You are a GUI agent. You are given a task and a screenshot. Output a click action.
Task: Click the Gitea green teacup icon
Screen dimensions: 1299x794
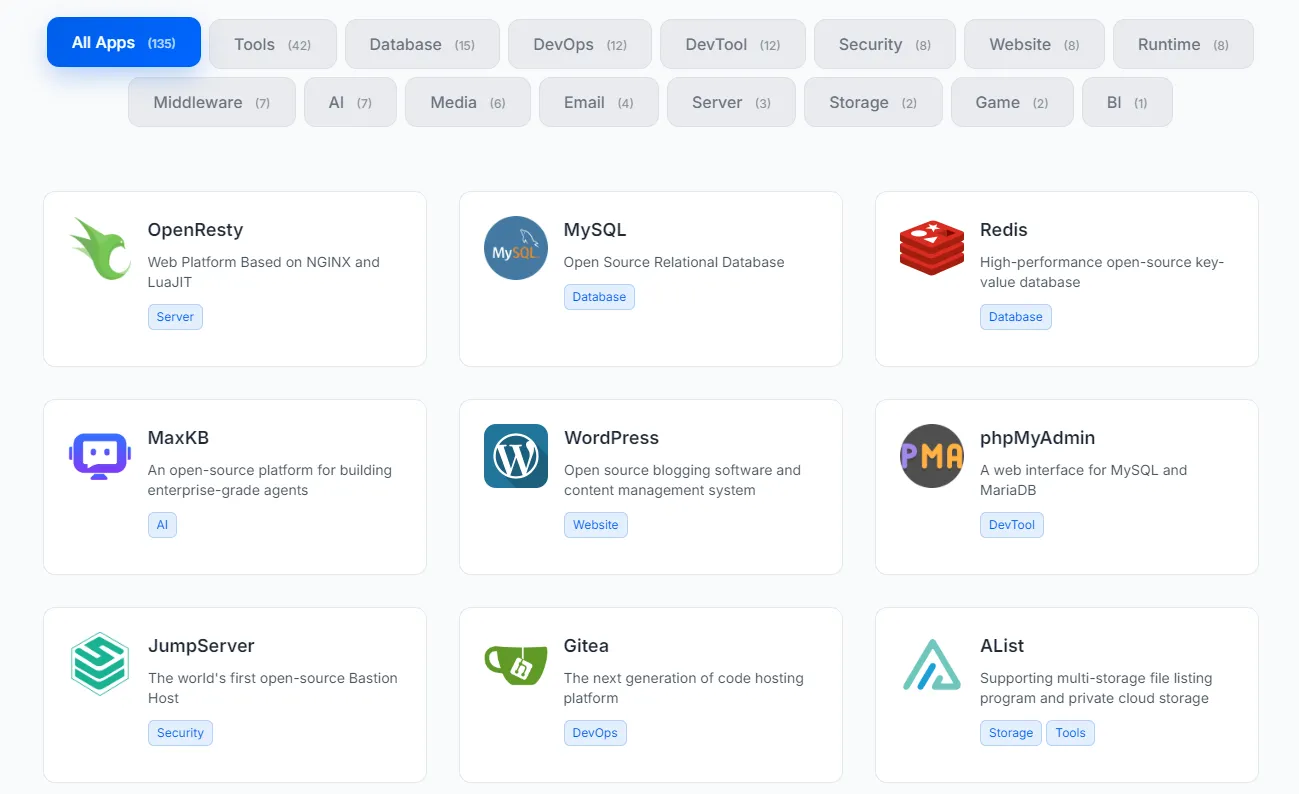pyautogui.click(x=516, y=664)
